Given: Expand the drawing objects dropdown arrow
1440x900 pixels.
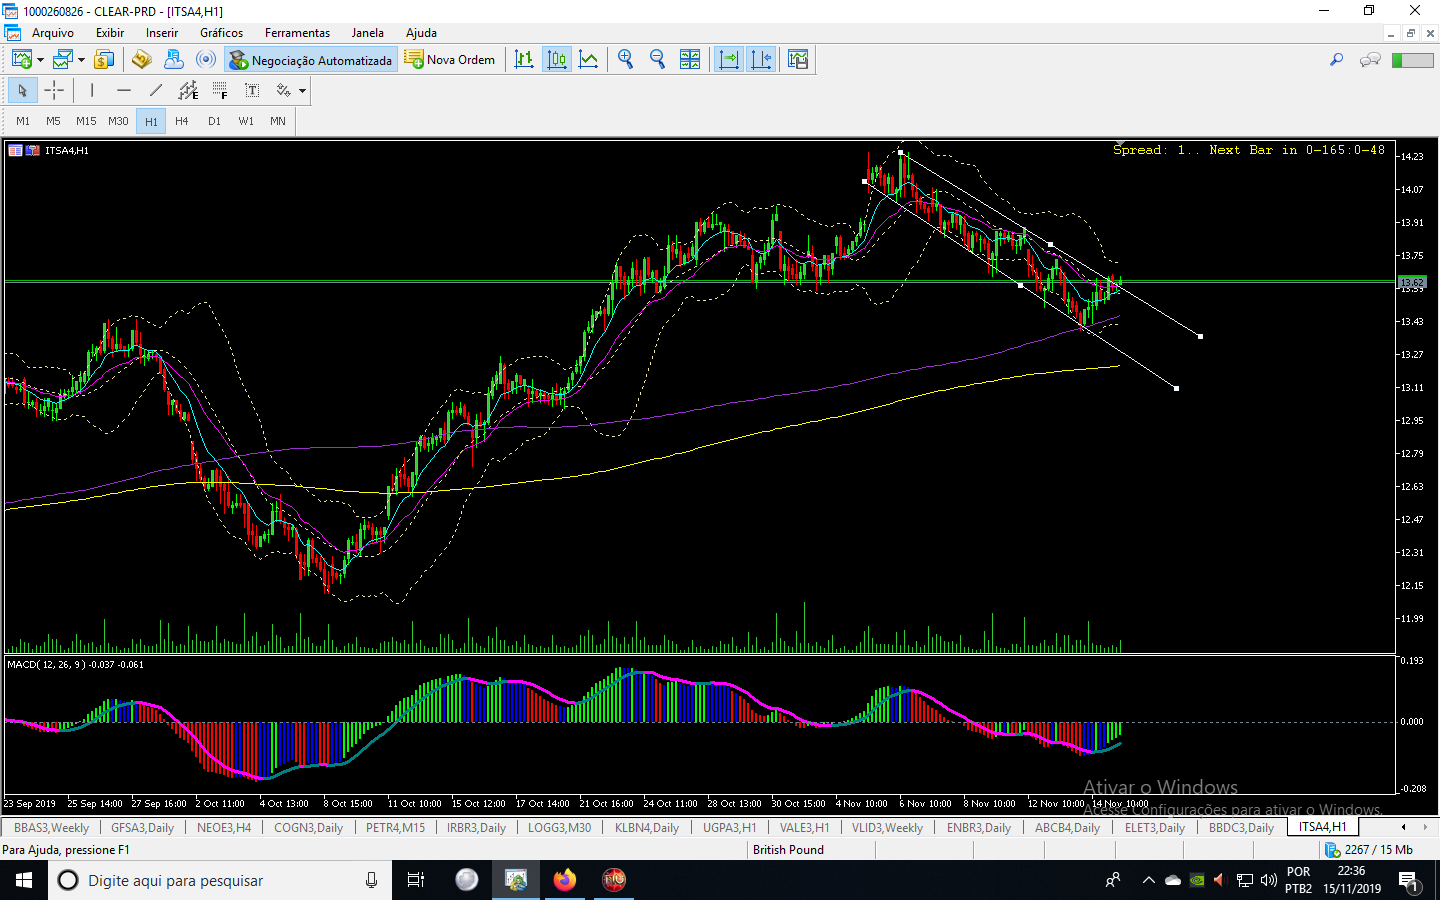Looking at the screenshot, I should [302, 91].
